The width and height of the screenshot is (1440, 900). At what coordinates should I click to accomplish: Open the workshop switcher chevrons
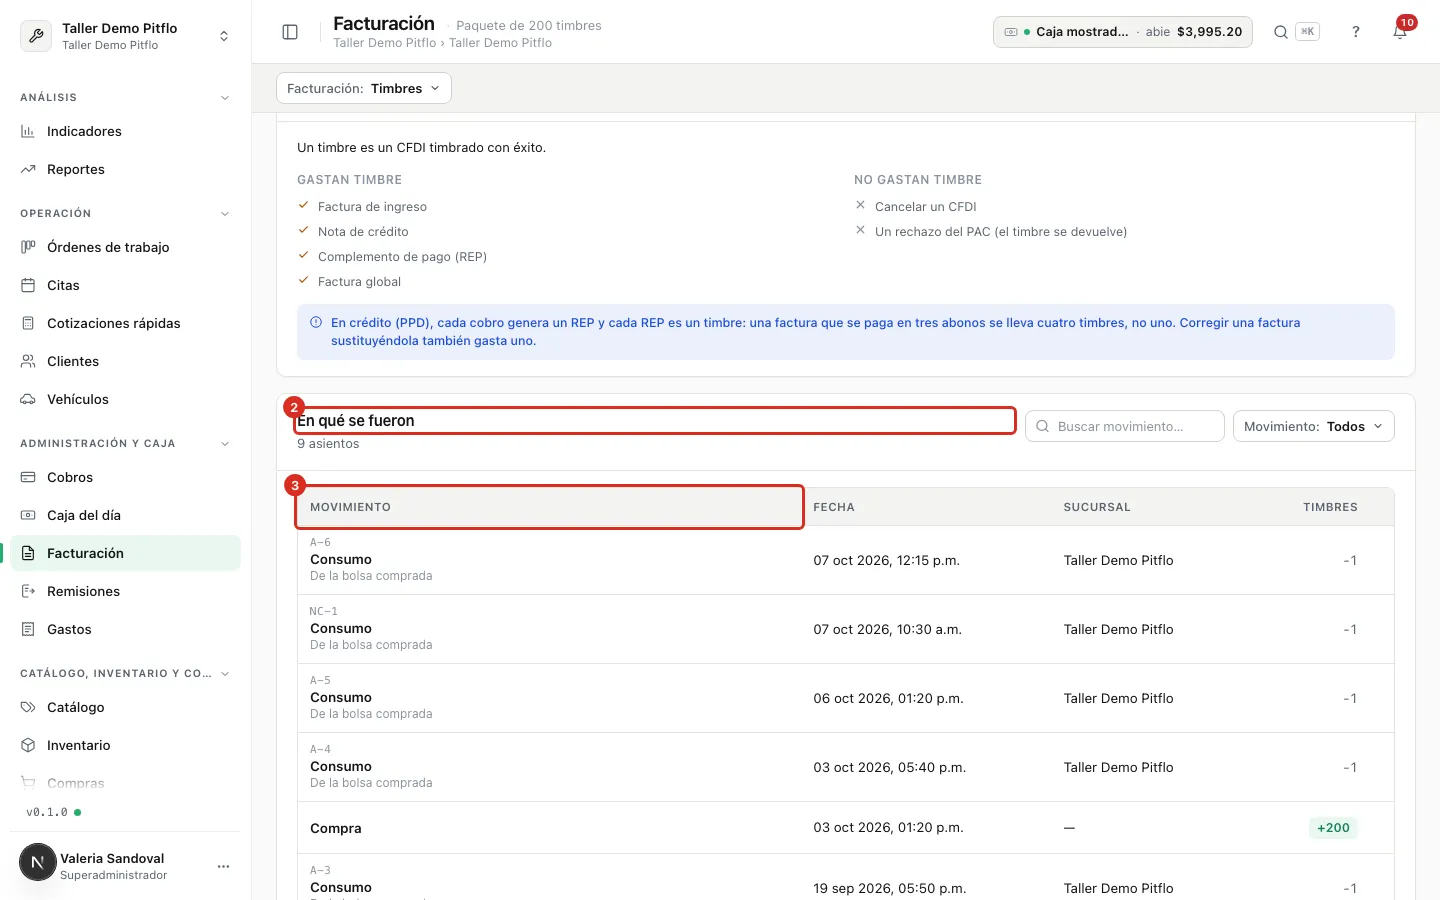click(x=224, y=36)
